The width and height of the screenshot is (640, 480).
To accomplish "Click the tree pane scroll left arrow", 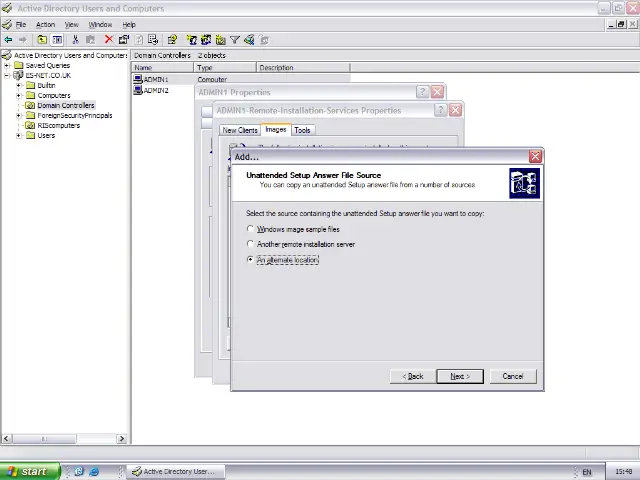I will point(6,439).
